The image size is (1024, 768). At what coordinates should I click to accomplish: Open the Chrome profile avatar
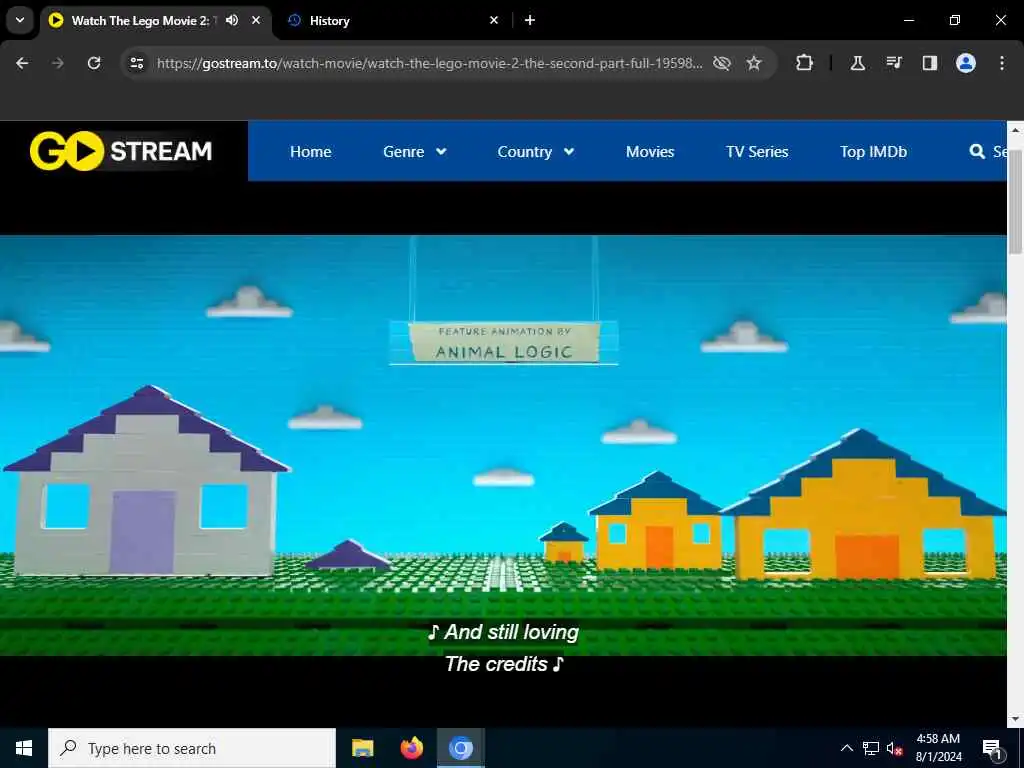coord(966,63)
